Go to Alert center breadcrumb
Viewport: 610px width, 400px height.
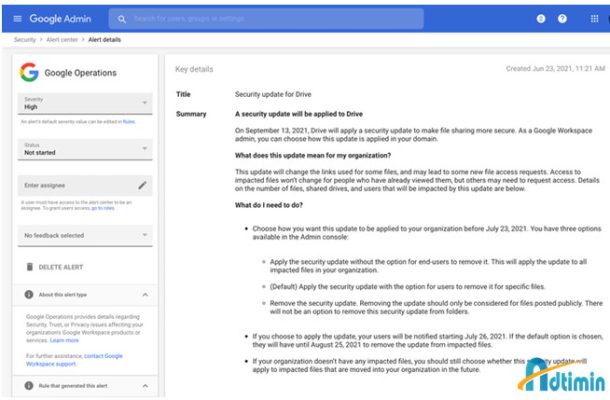point(62,40)
